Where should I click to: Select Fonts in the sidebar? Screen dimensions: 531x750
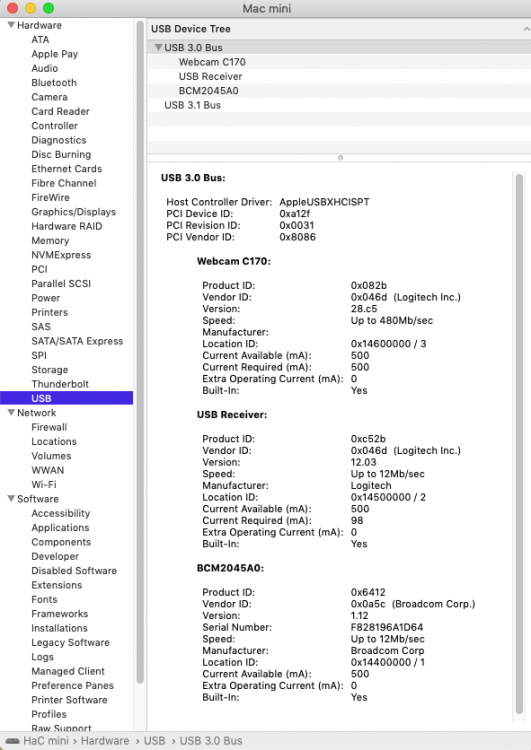pyautogui.click(x=44, y=599)
